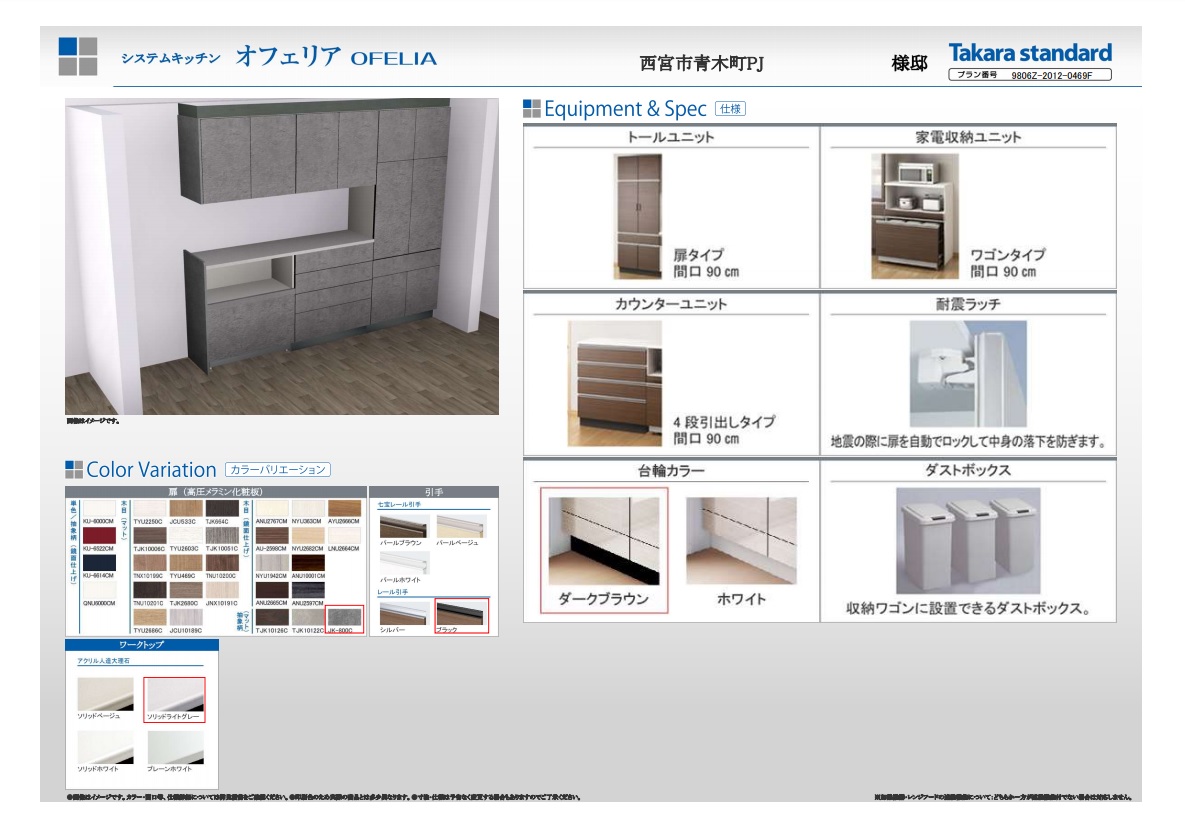
Task: Click the plan number 9806Z-2012-0469F box
Action: coord(1030,75)
